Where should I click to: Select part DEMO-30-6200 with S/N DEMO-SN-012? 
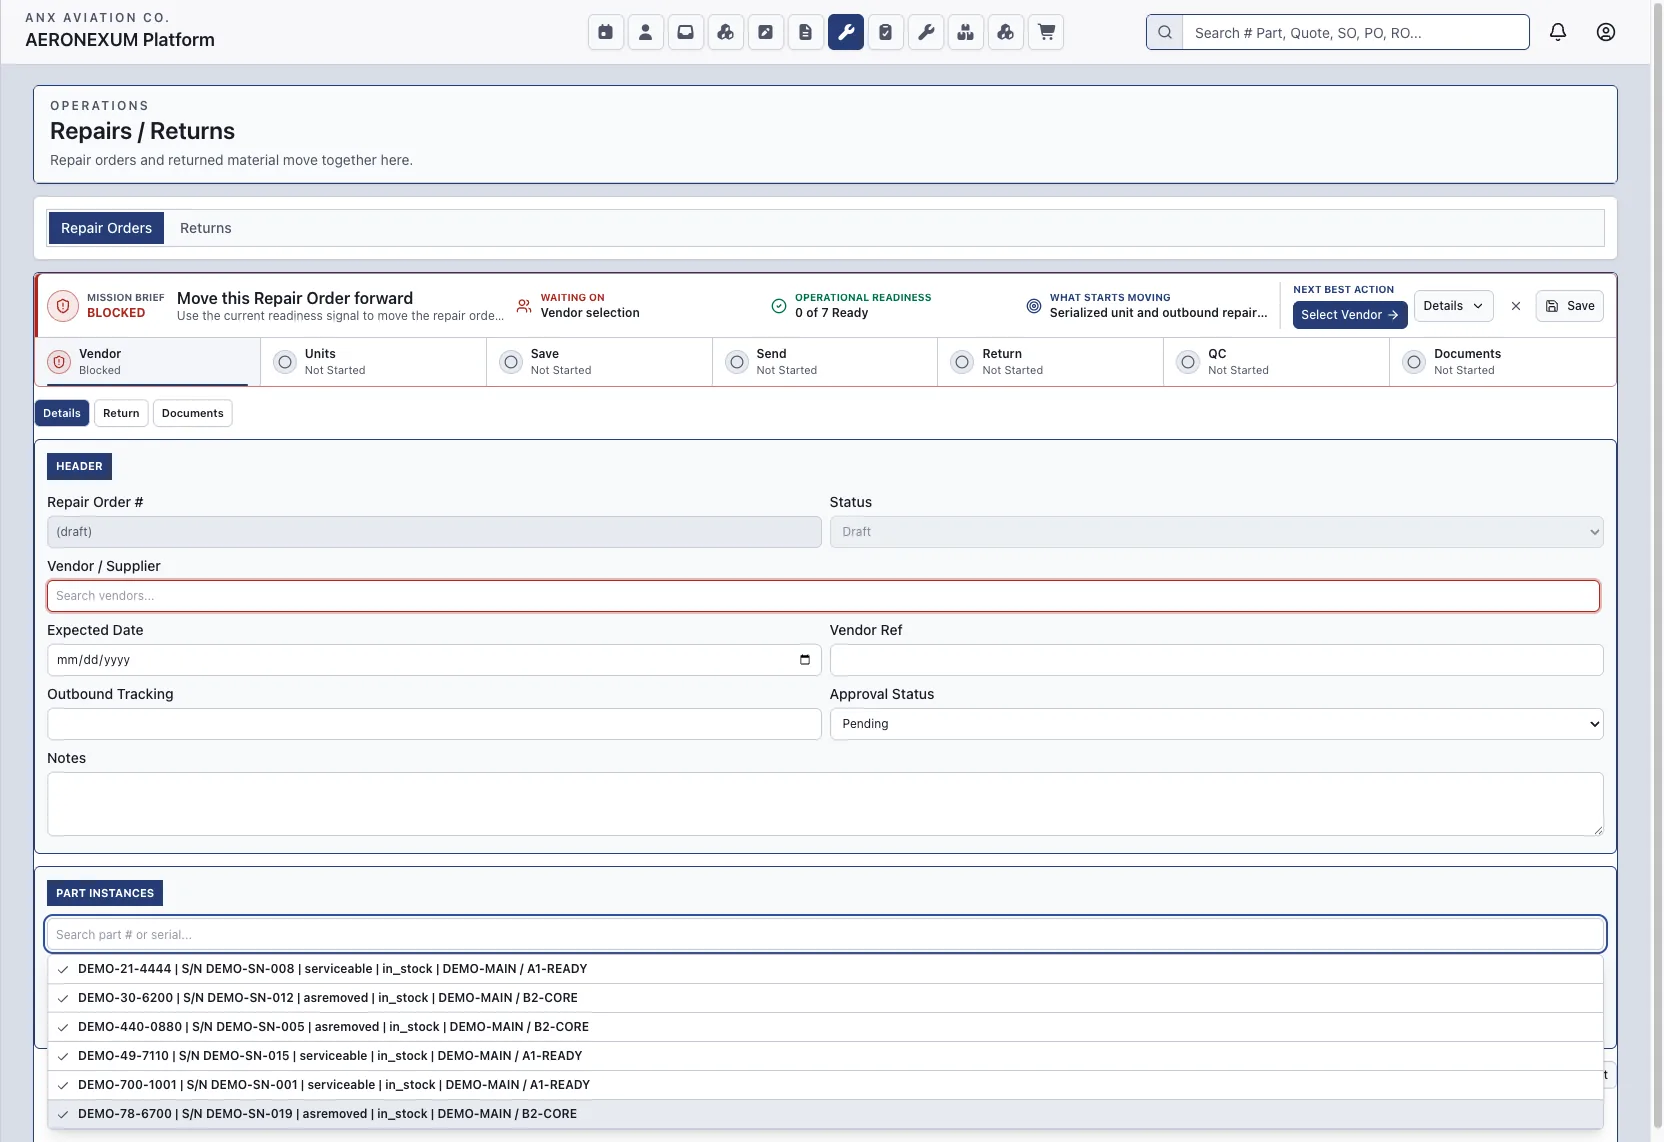point(825,998)
